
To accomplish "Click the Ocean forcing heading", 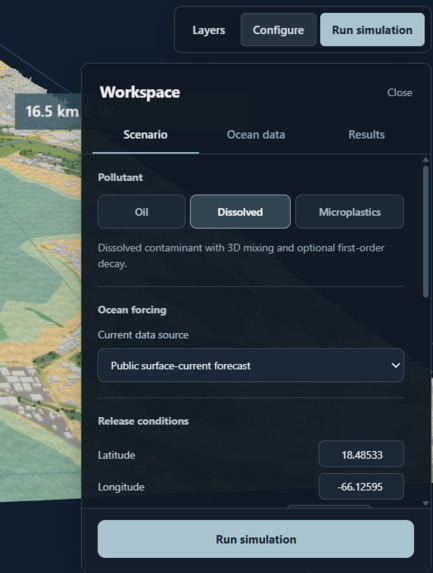I will [x=132, y=310].
